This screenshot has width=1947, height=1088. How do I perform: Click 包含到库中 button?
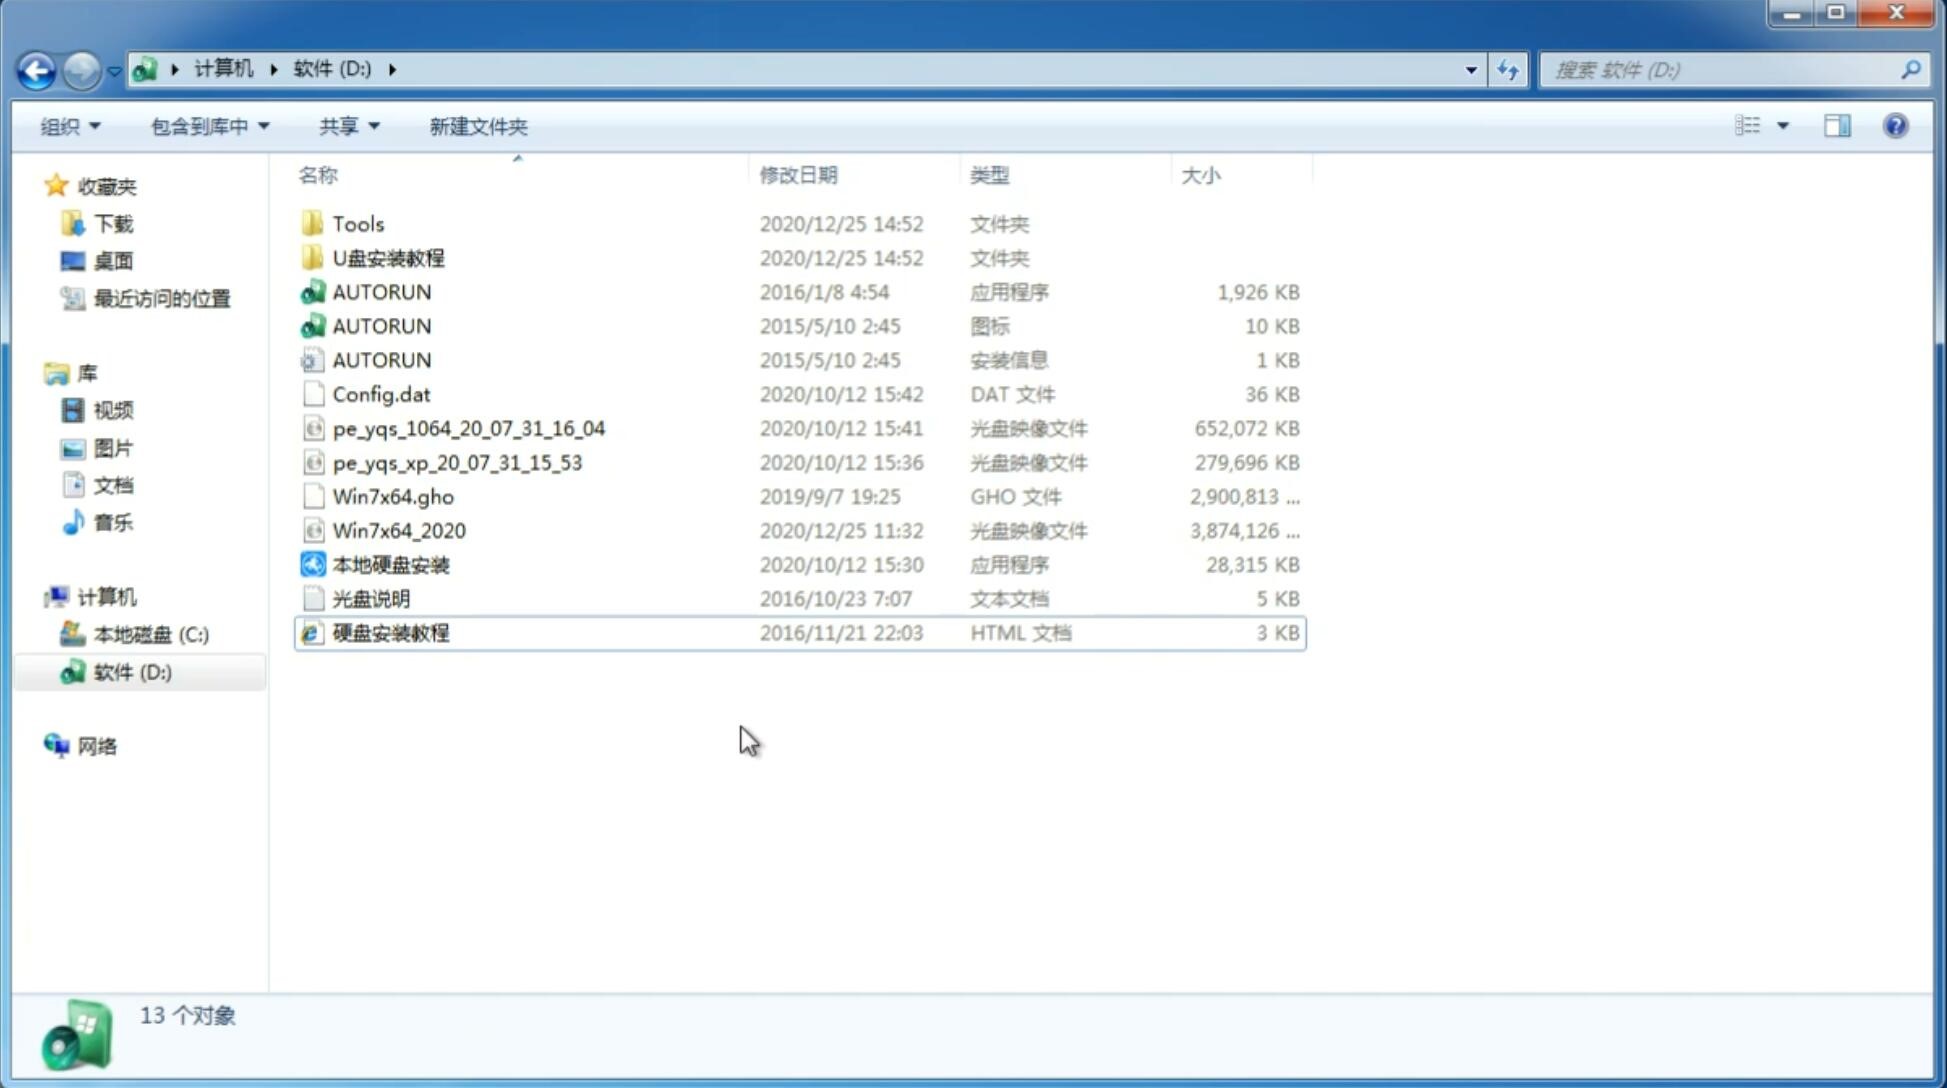click(207, 126)
